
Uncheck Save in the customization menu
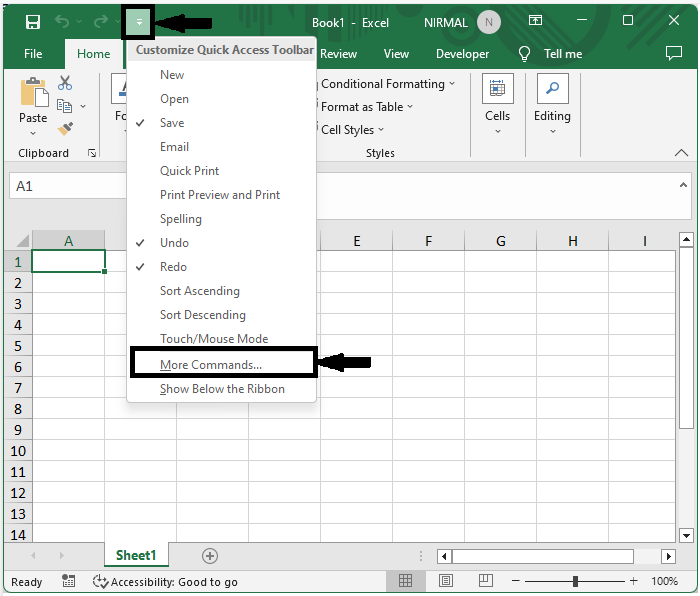tap(221, 123)
